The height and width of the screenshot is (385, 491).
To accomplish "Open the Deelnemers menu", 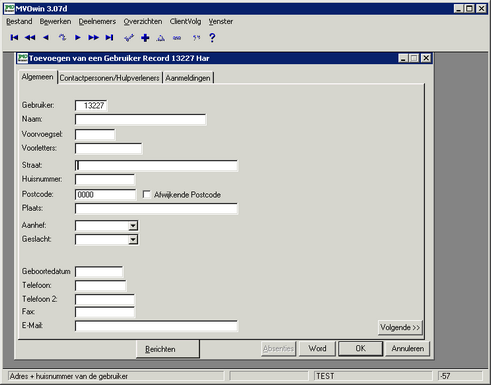I will [97, 22].
